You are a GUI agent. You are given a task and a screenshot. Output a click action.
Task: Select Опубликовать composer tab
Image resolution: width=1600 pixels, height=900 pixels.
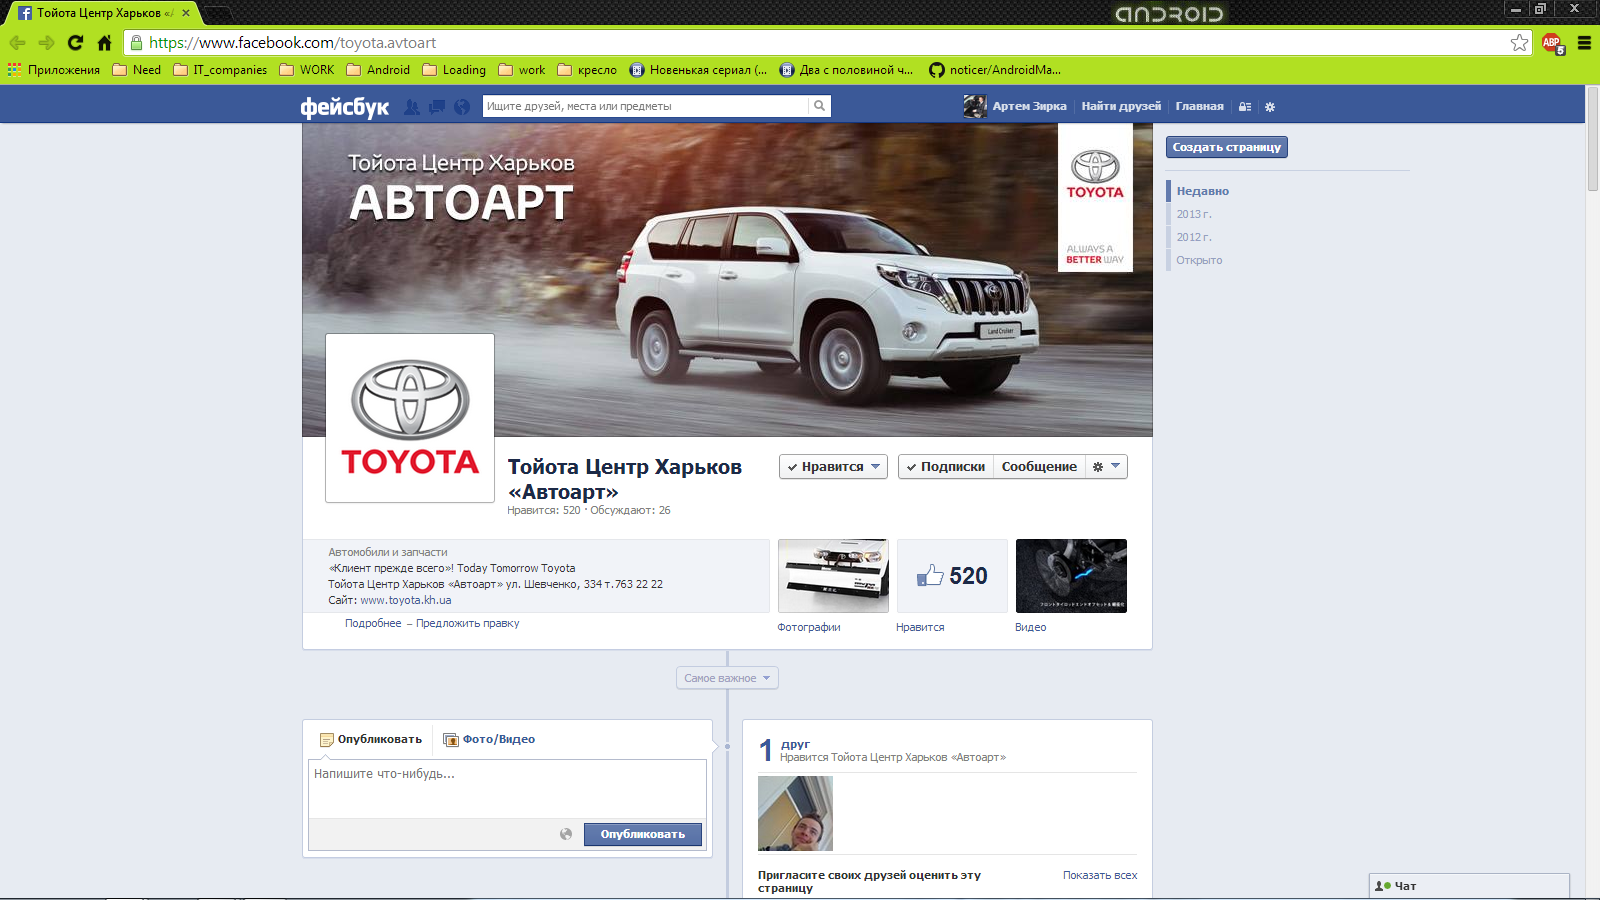[x=371, y=740]
